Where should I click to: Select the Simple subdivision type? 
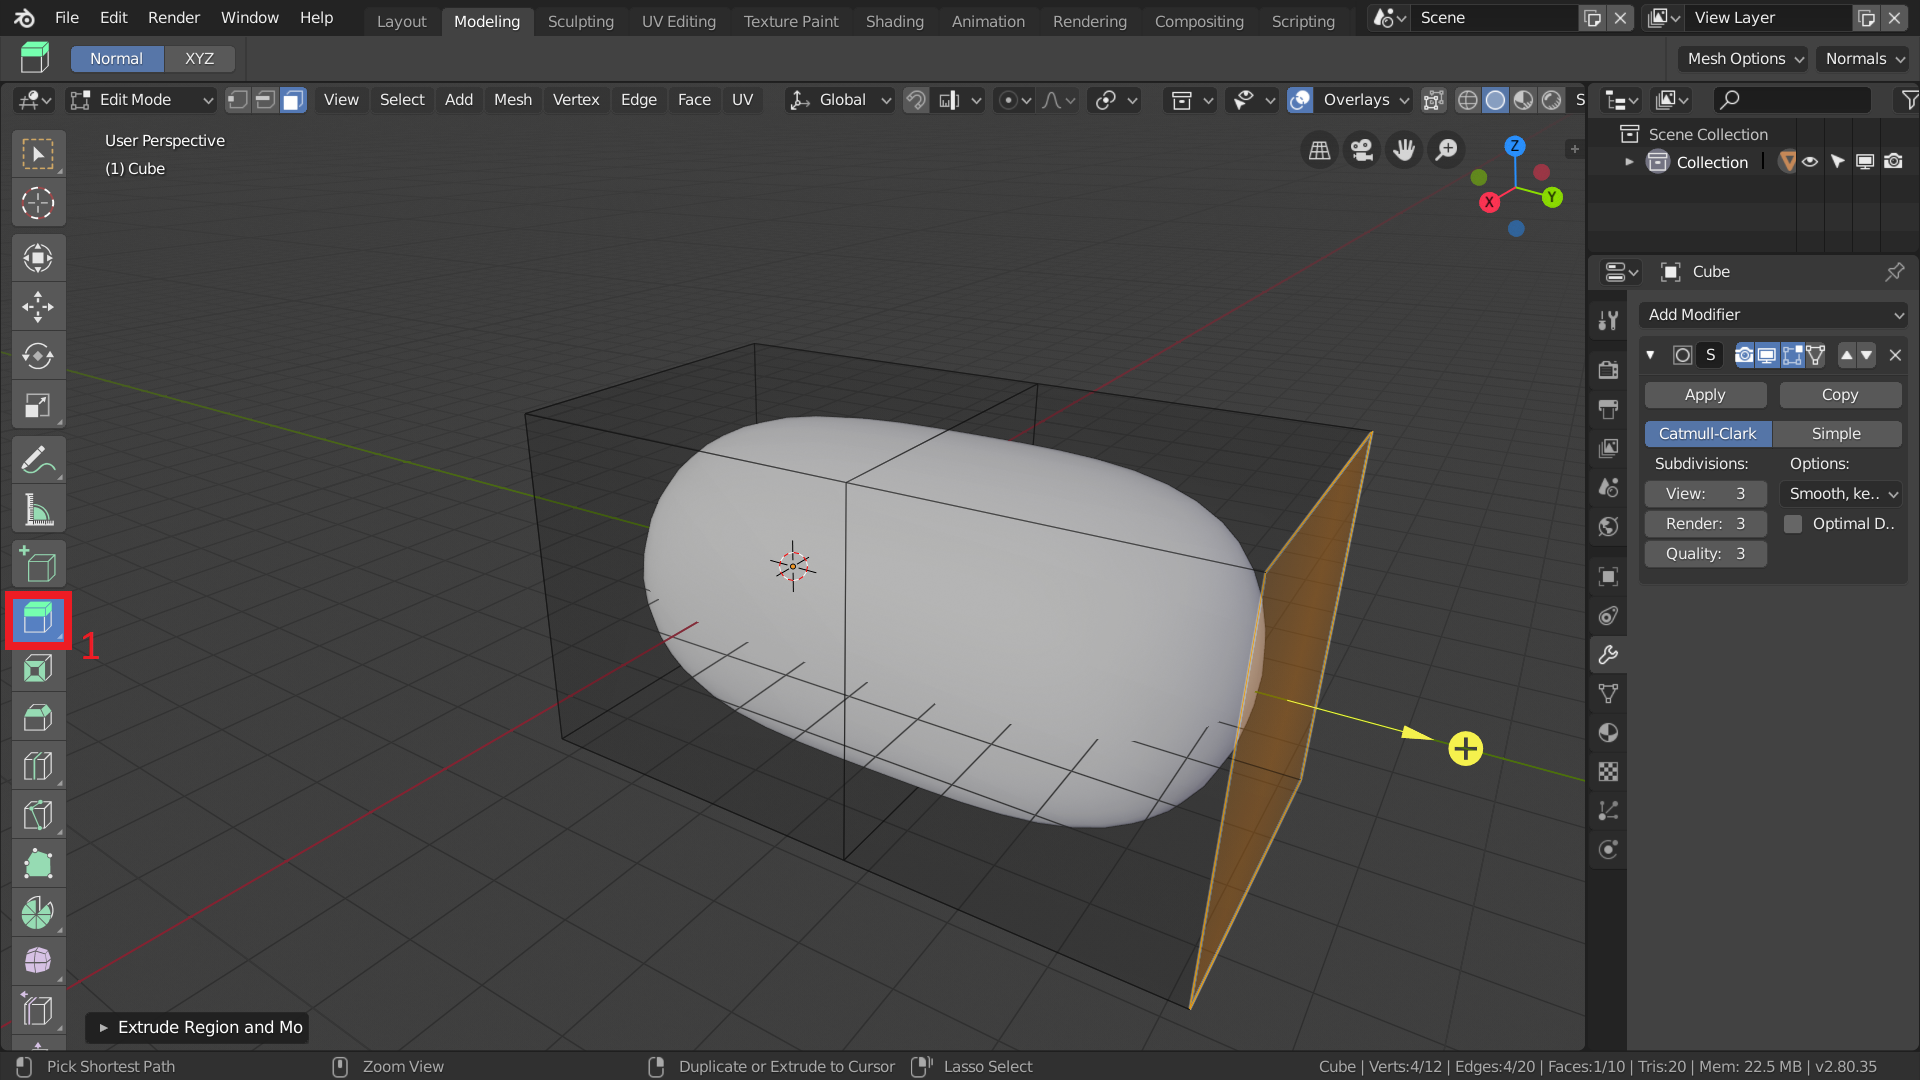coord(1837,434)
